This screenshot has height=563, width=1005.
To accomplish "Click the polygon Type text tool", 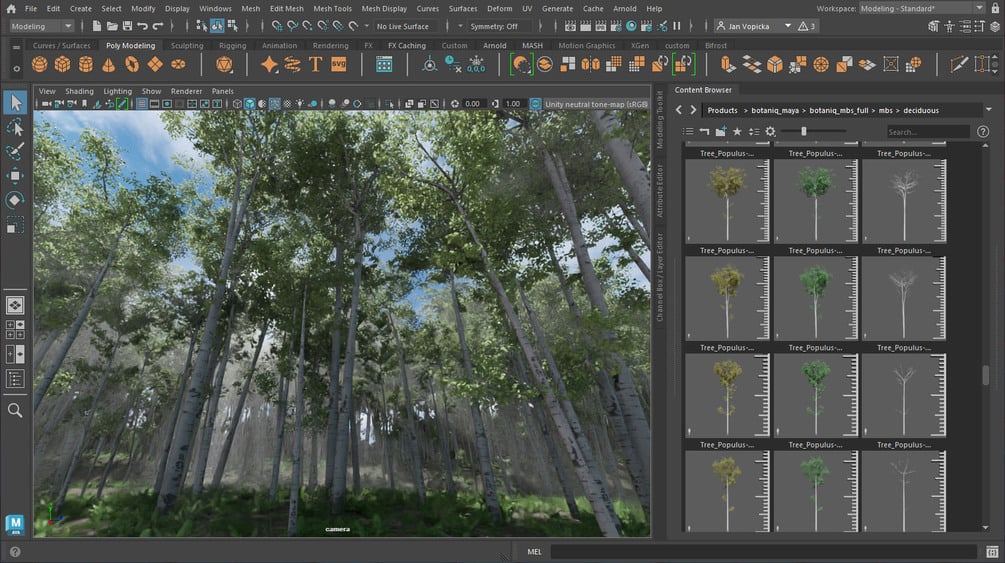I will coord(315,64).
